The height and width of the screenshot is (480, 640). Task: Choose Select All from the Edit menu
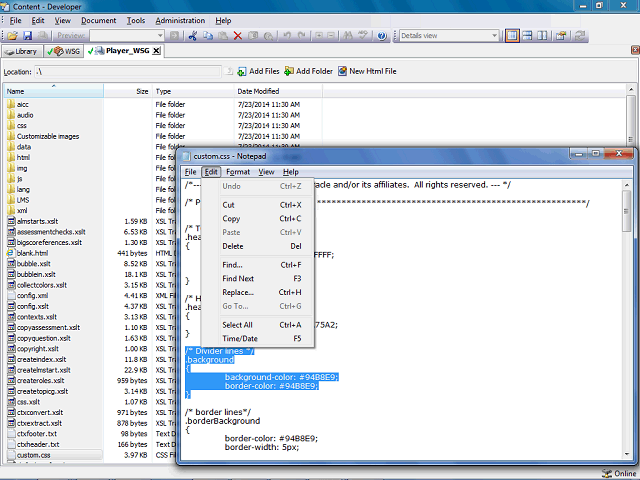[262, 325]
